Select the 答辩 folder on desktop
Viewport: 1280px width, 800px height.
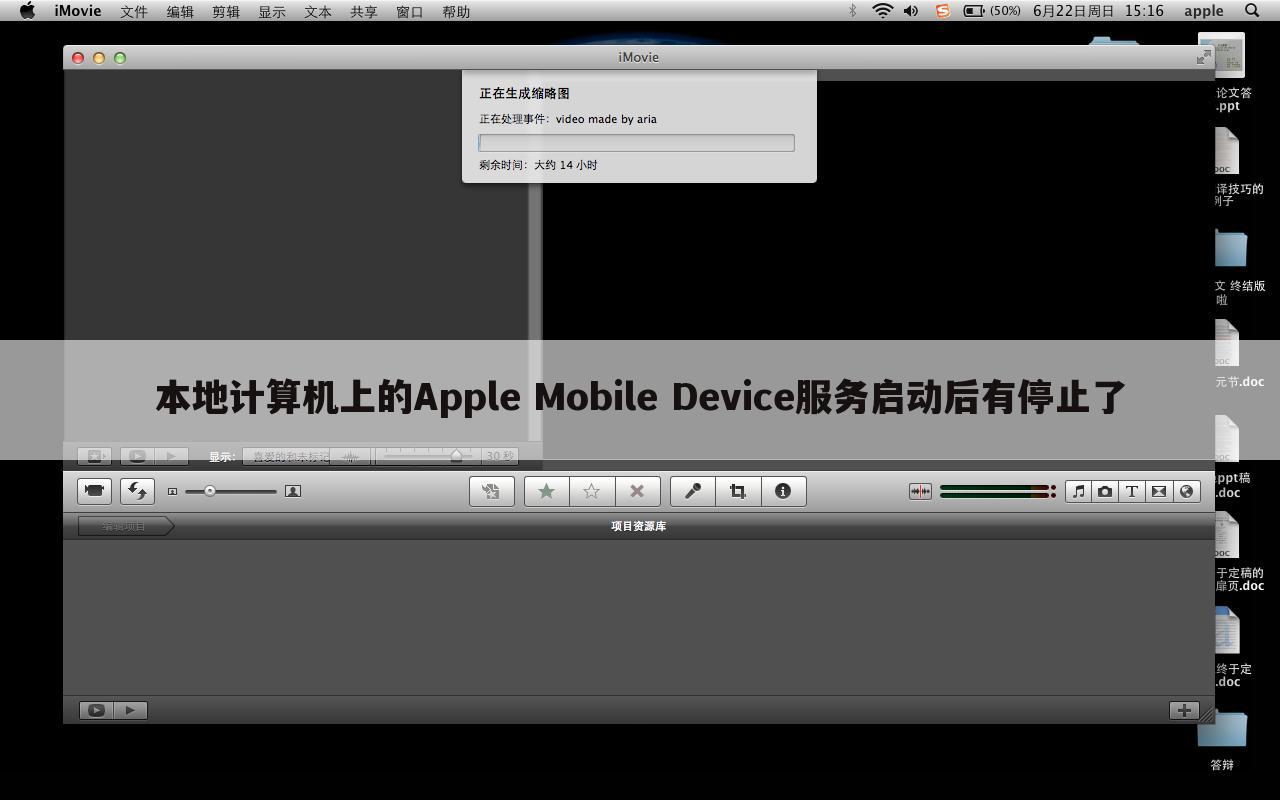coord(1222,740)
